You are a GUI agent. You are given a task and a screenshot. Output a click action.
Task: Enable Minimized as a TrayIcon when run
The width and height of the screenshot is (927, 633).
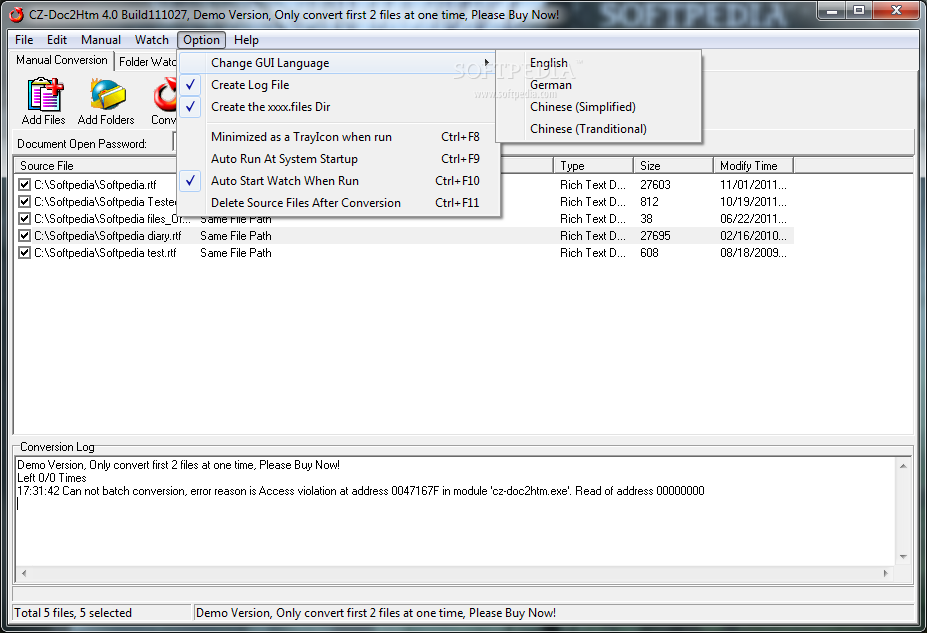[339, 137]
